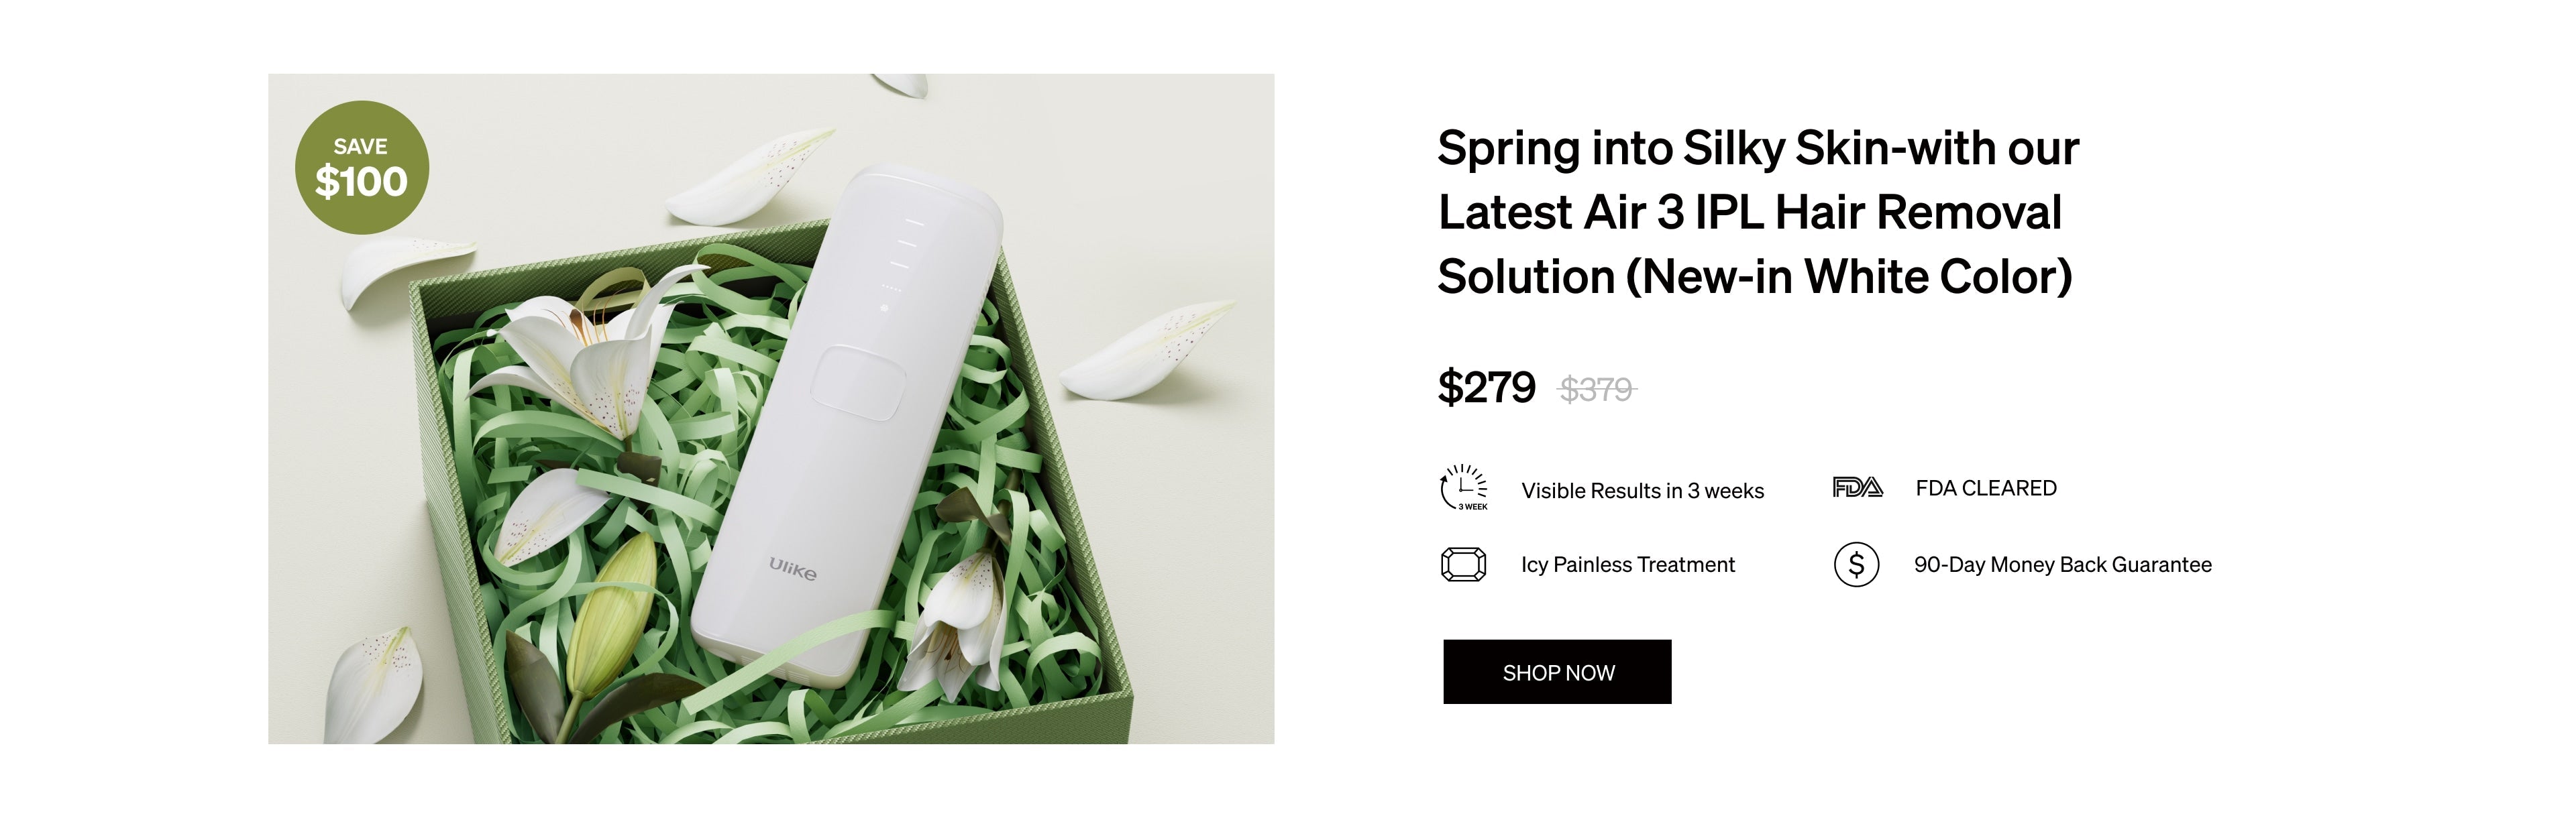Click the FDA logo icon
Viewport: 2576px width, 826px height.
[x=1857, y=488]
